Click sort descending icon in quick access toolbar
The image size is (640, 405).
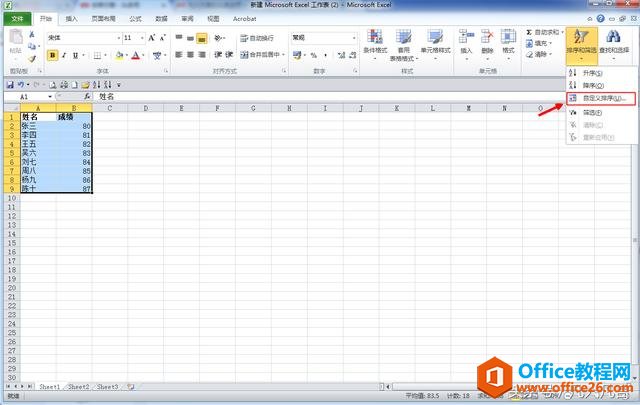pos(107,85)
